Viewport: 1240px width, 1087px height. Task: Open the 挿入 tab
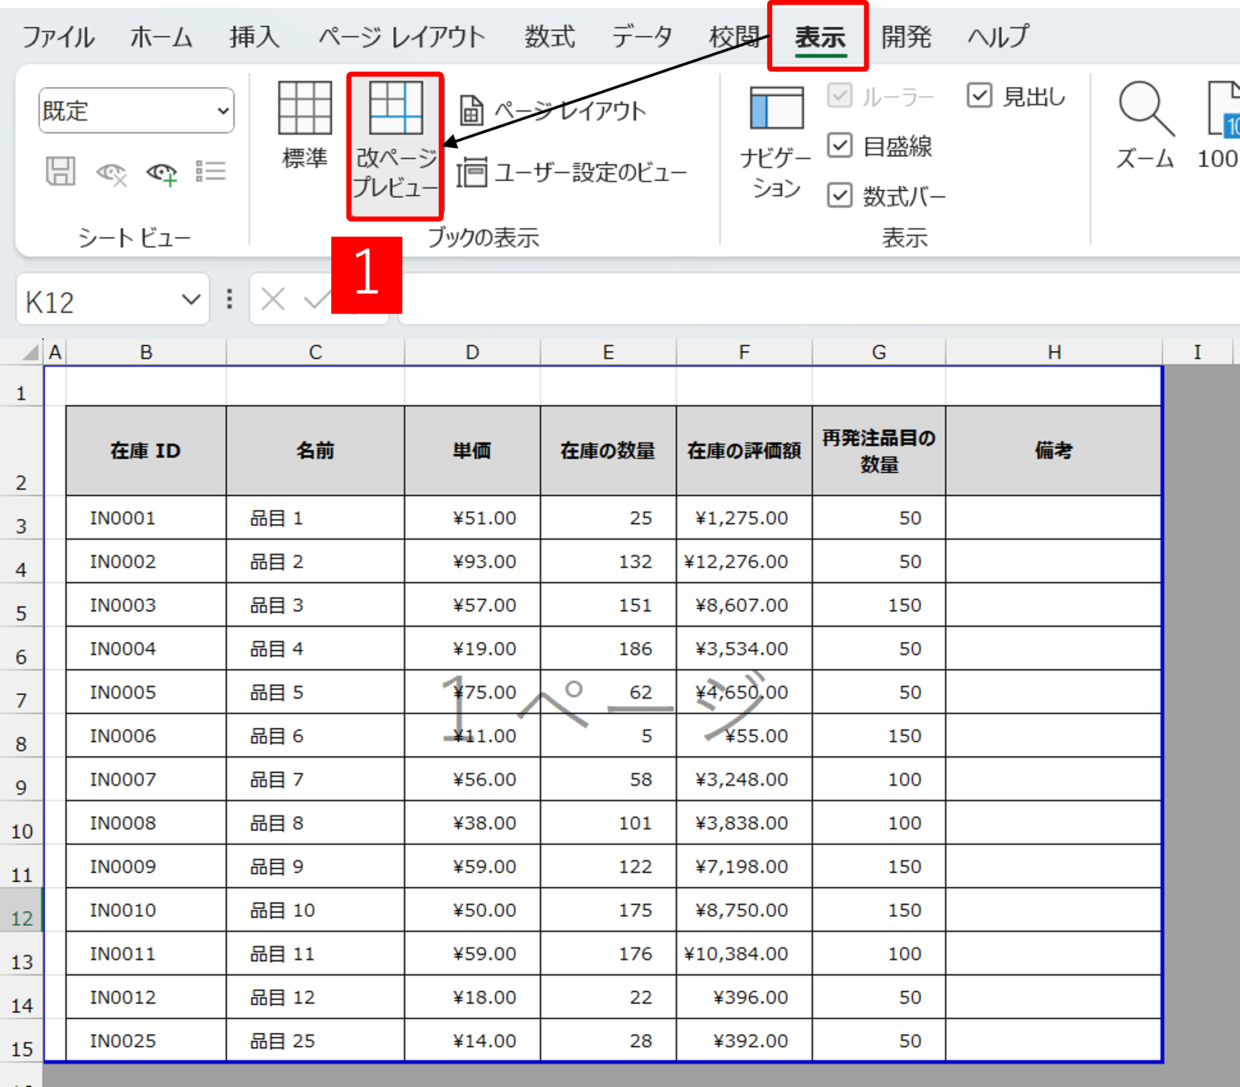click(x=254, y=37)
